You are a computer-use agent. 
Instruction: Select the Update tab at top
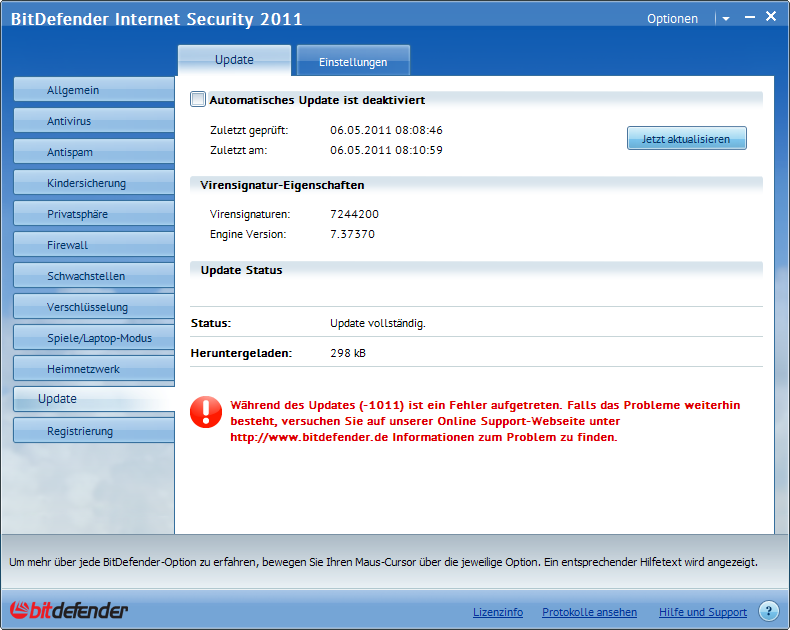point(234,60)
